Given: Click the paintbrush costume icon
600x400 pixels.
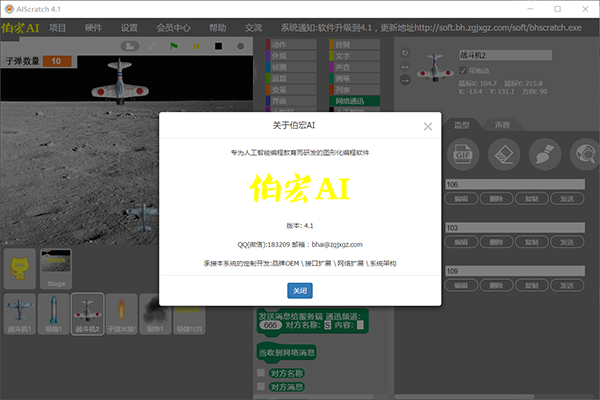Looking at the screenshot, I should [543, 156].
